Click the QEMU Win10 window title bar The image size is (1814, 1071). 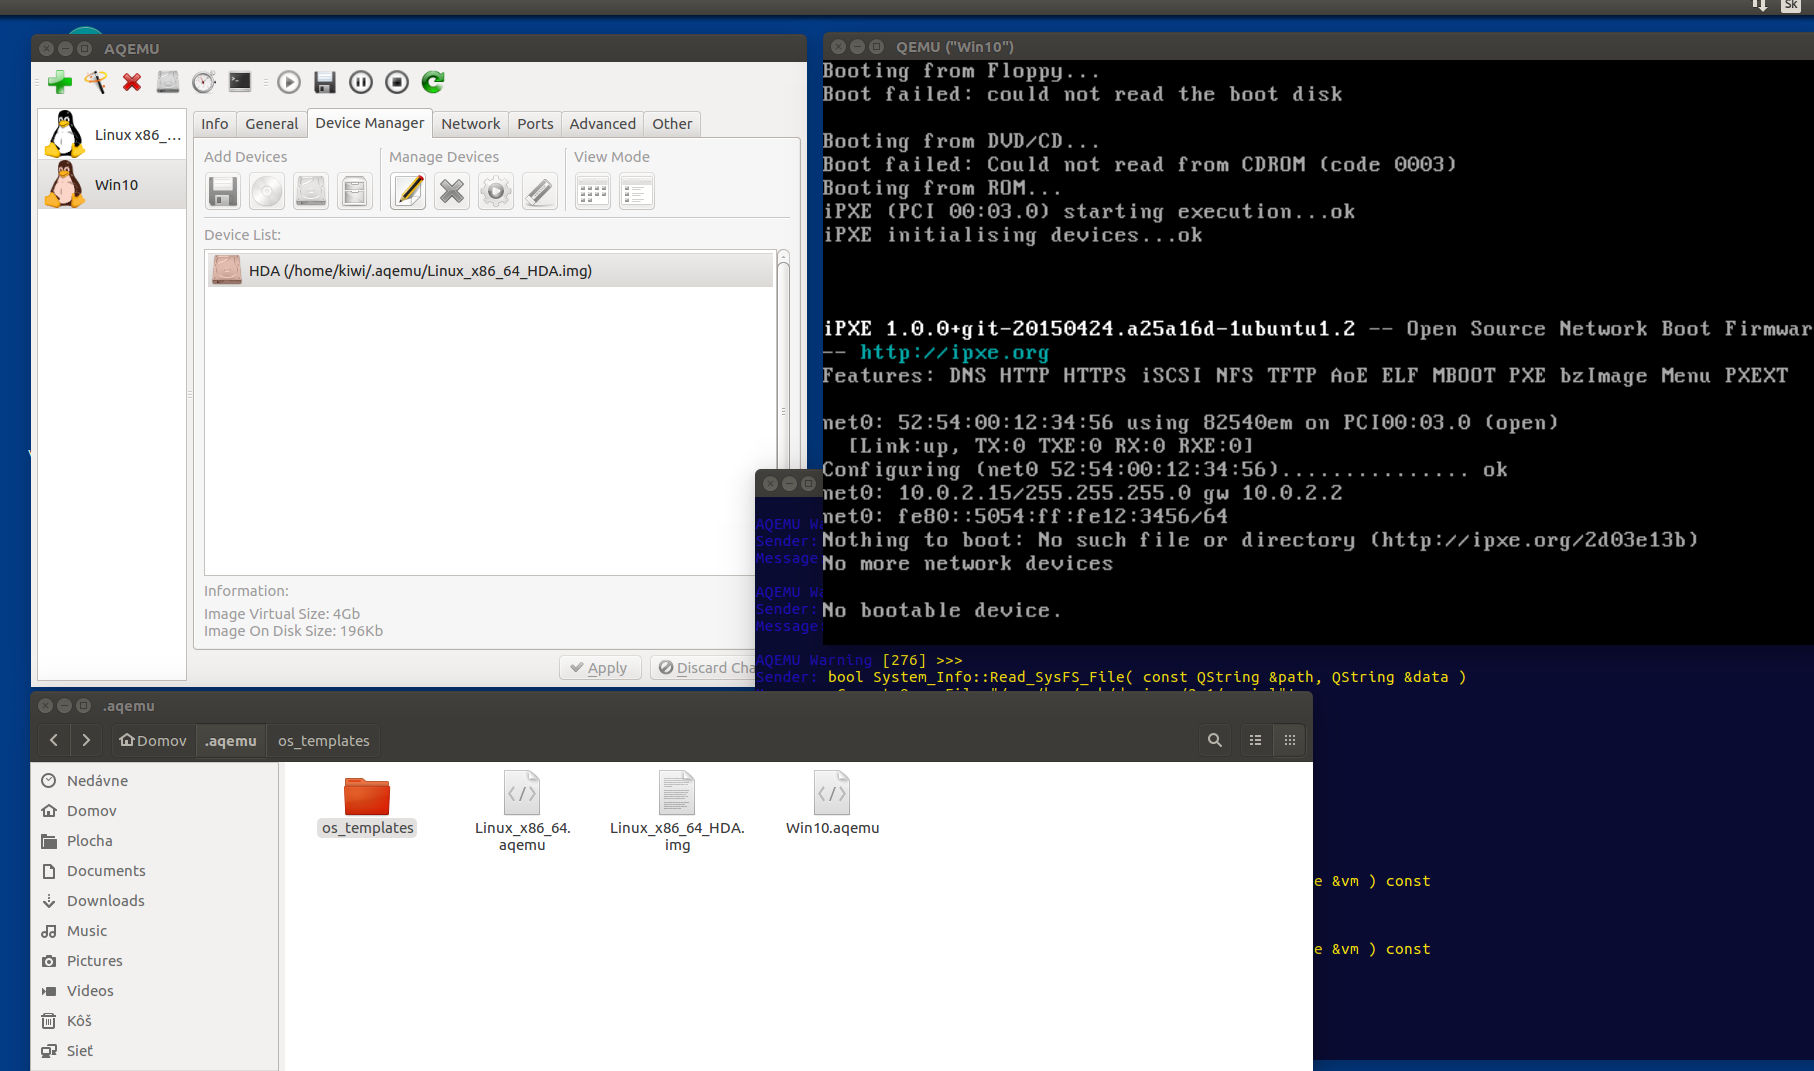pos(1318,46)
